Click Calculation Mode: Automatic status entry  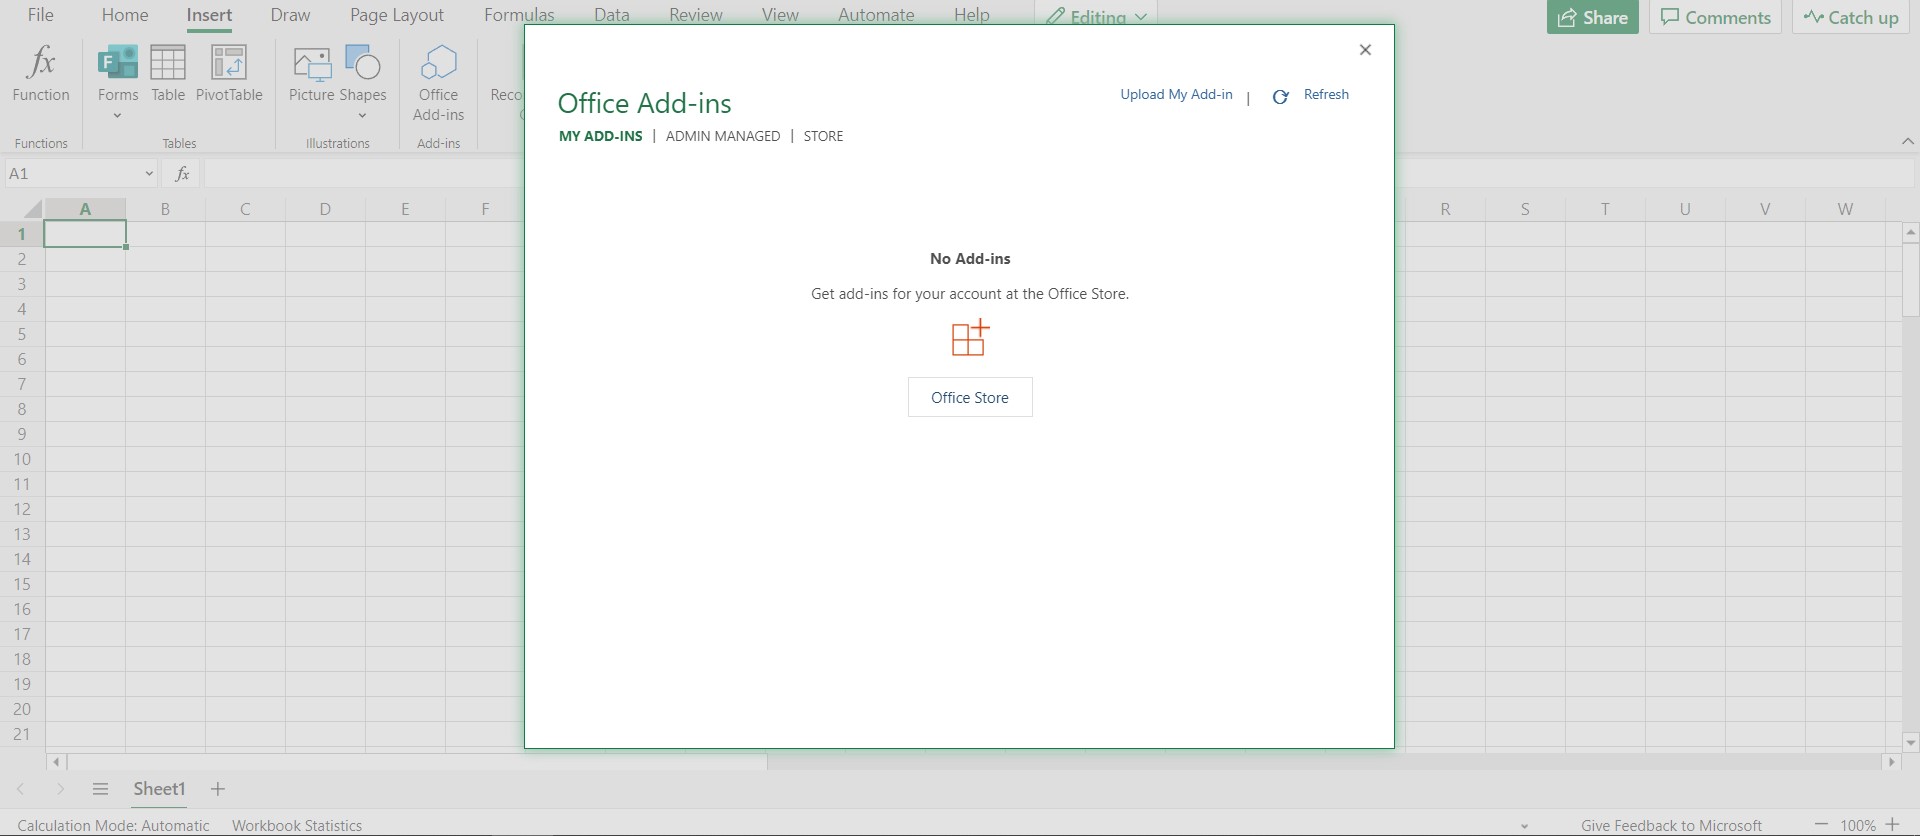(x=114, y=825)
